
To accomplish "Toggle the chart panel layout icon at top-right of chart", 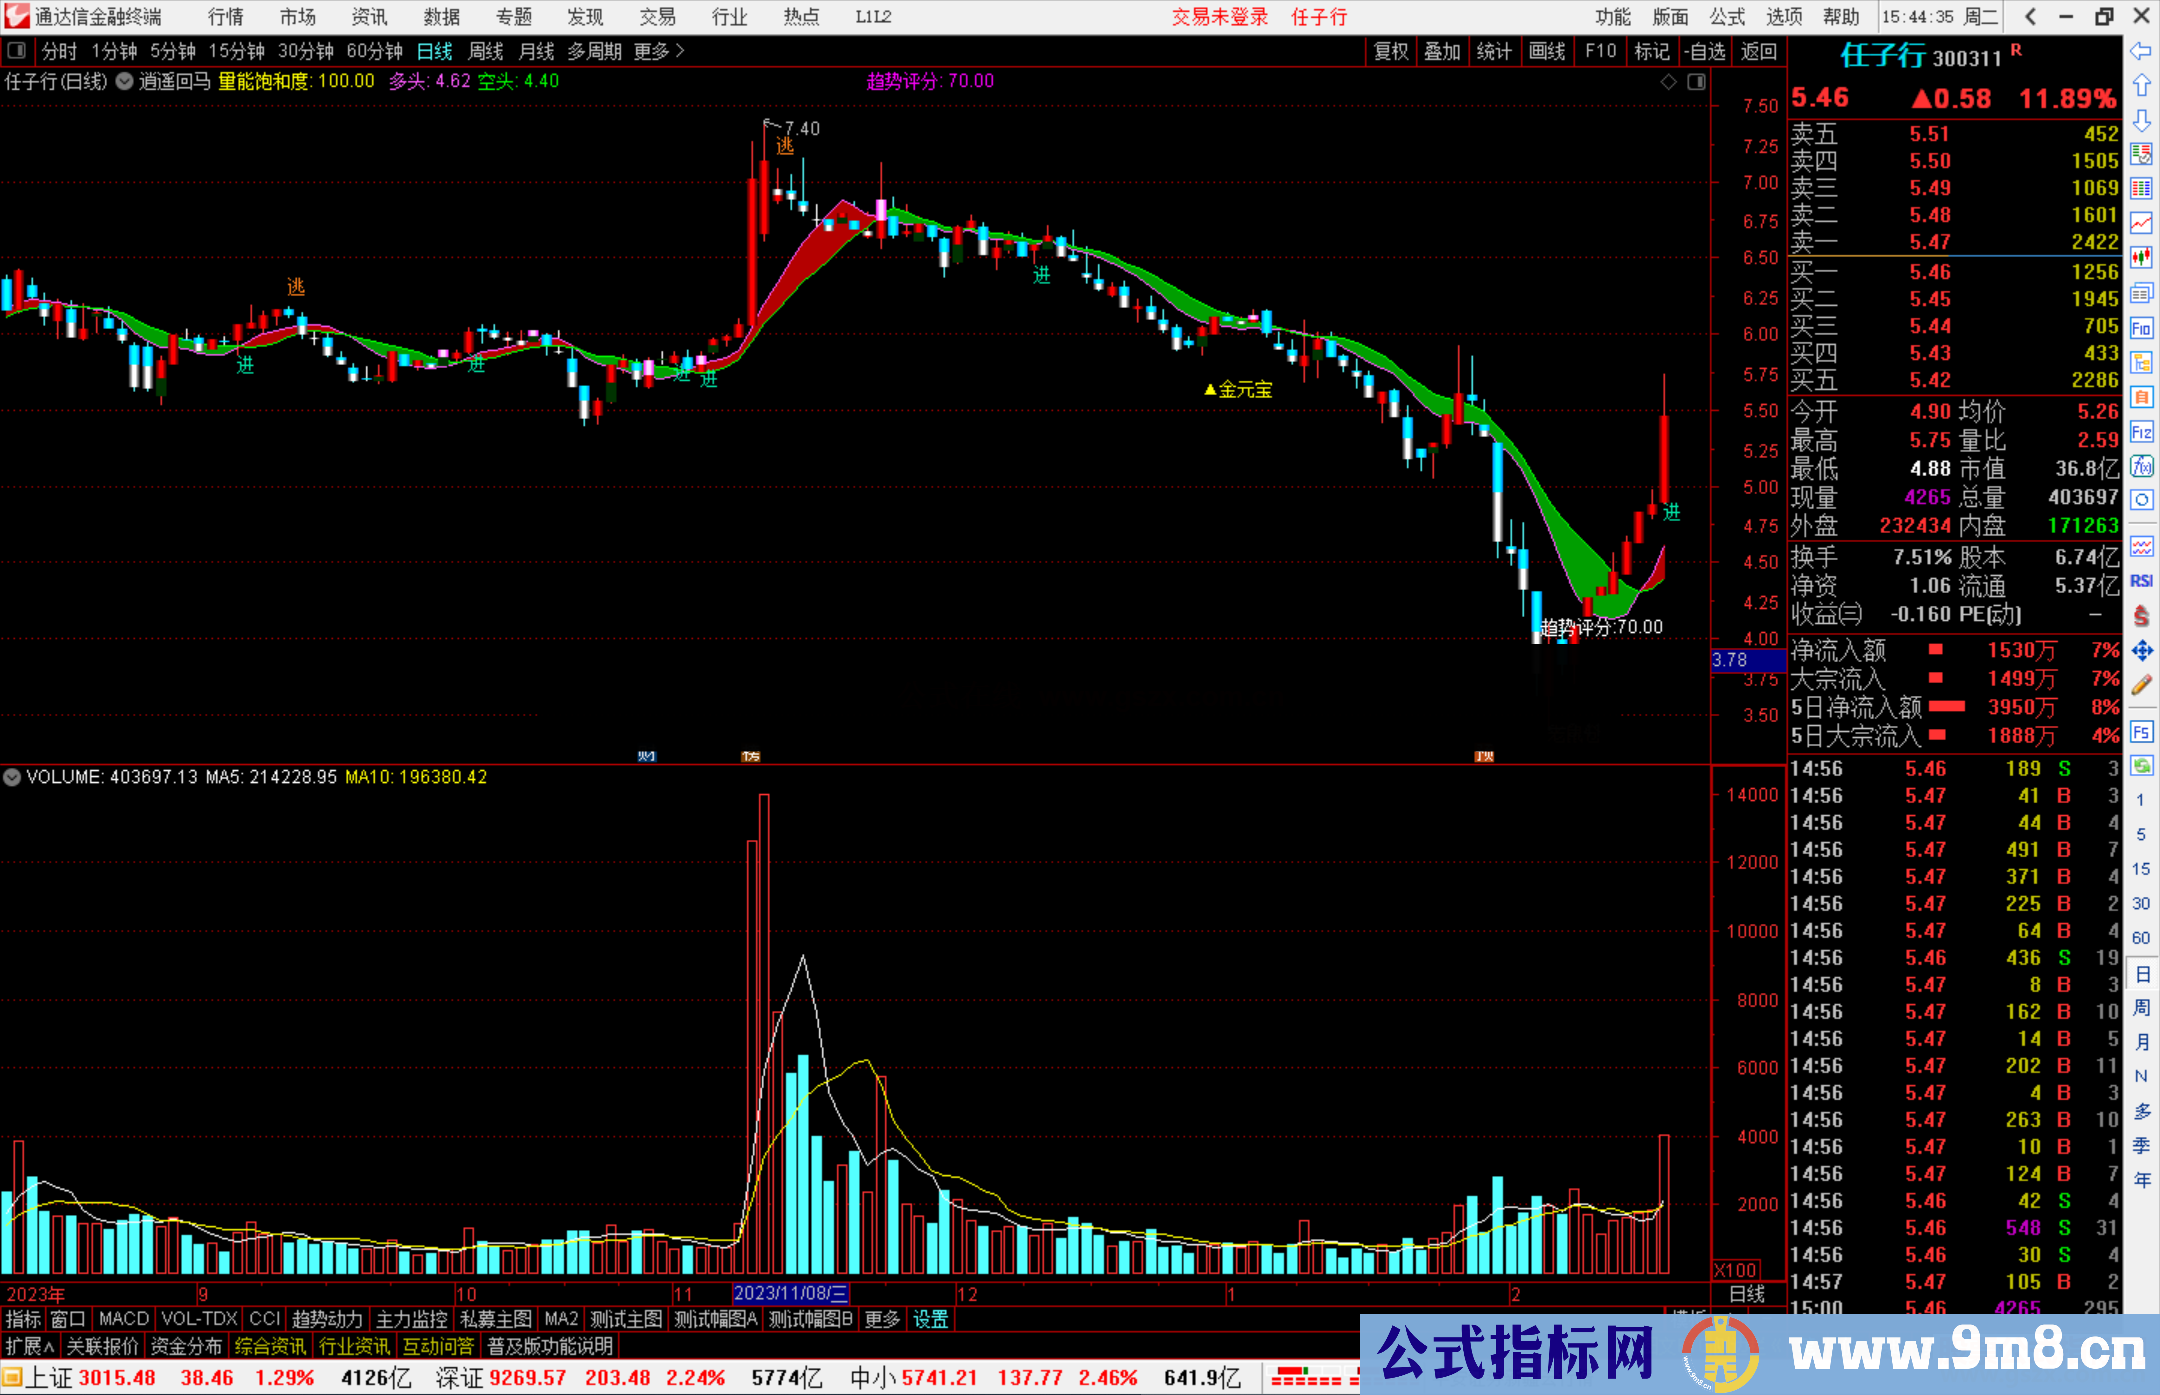I will click(x=1696, y=82).
